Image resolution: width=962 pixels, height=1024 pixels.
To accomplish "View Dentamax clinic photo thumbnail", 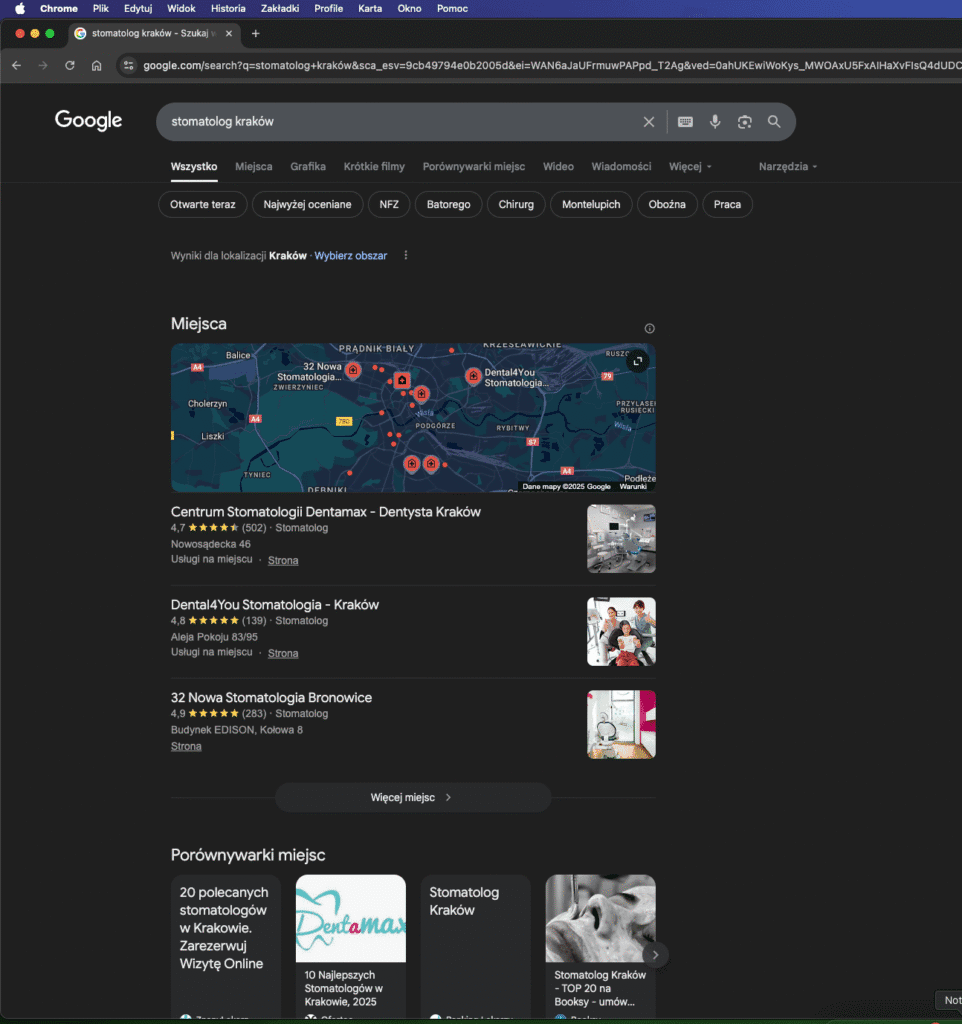I will pos(621,539).
